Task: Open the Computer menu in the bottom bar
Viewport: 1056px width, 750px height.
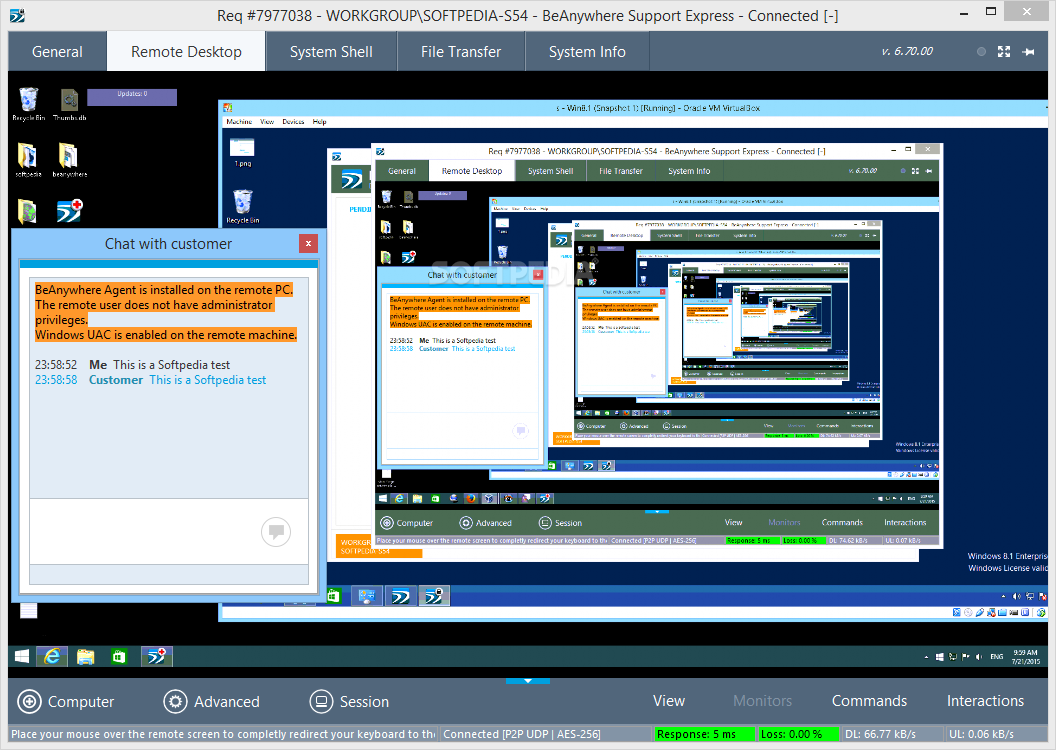Action: (65, 702)
